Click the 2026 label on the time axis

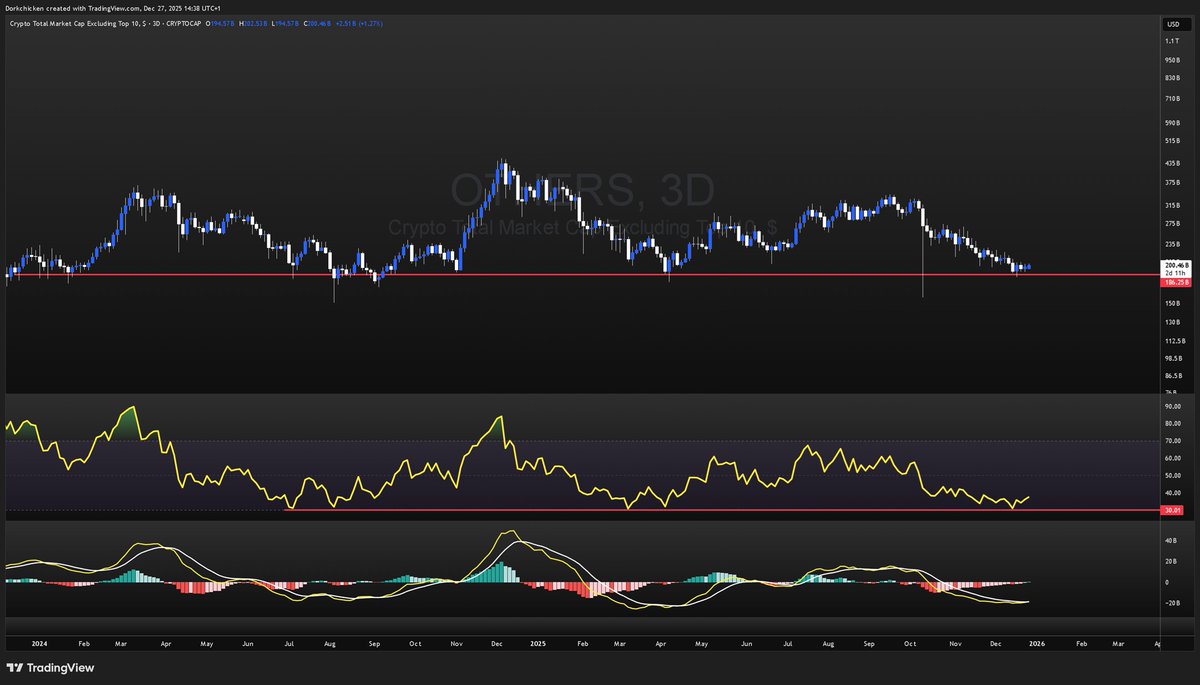pos(1038,644)
